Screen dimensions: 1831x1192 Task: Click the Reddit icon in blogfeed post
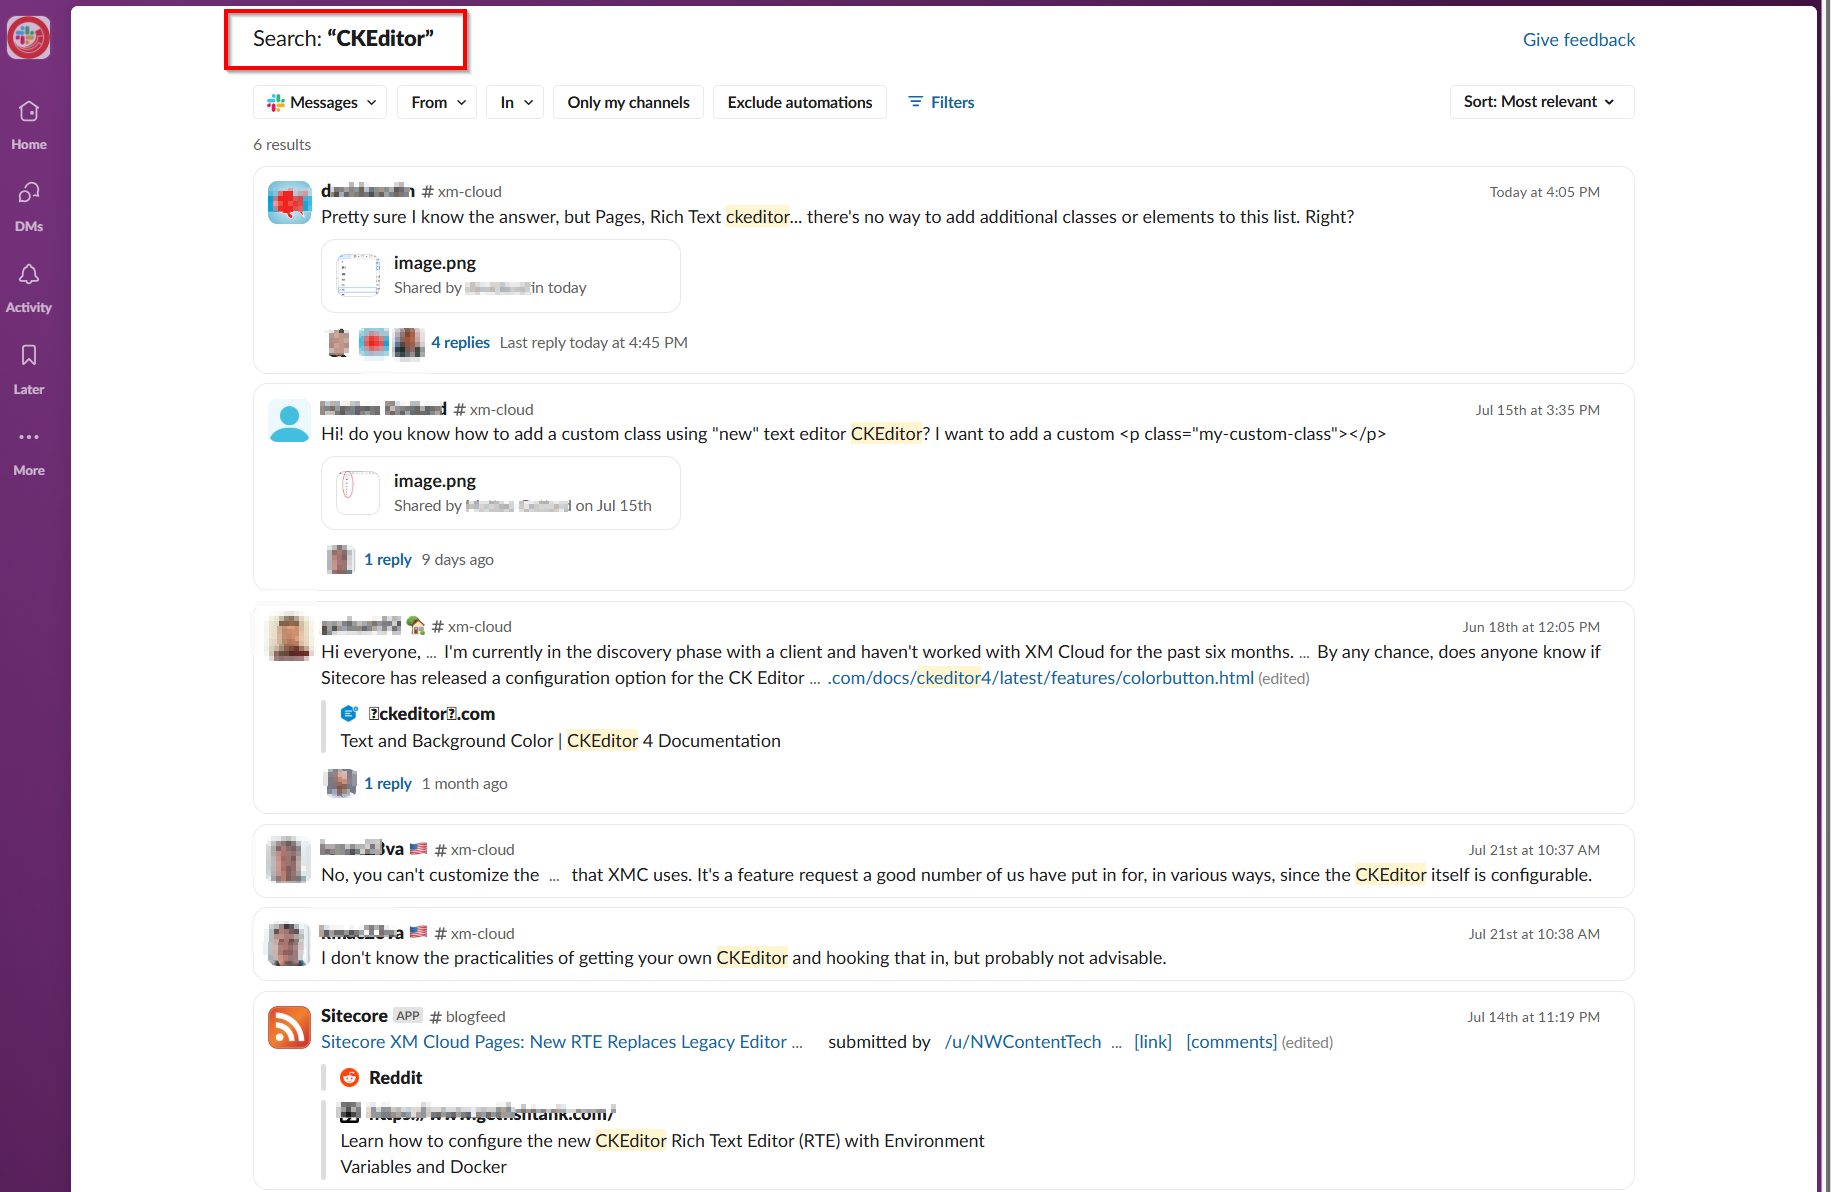pos(349,1077)
